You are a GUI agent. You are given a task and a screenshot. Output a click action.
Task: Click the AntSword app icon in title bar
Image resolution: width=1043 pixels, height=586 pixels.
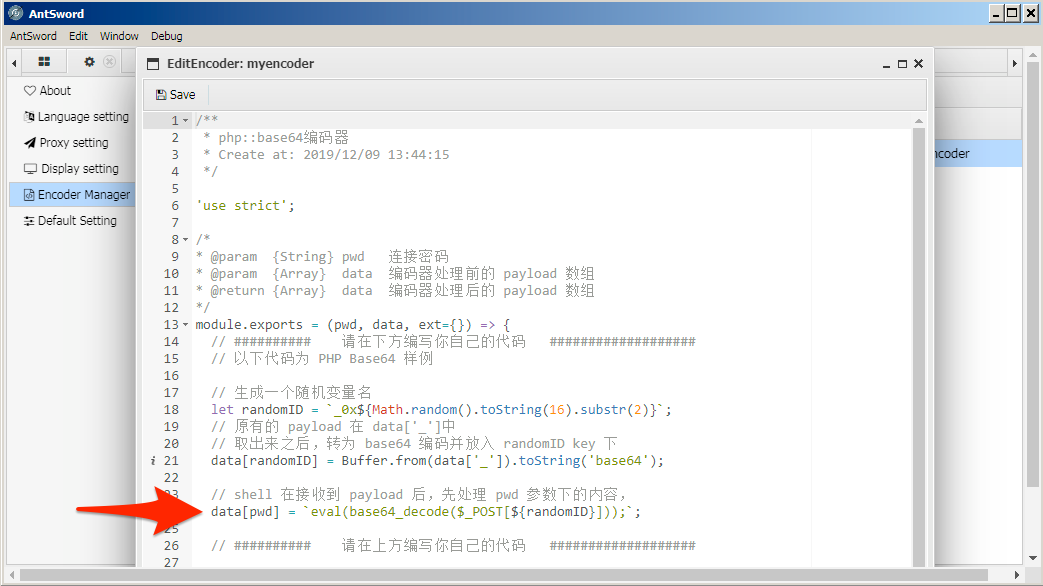(16, 13)
